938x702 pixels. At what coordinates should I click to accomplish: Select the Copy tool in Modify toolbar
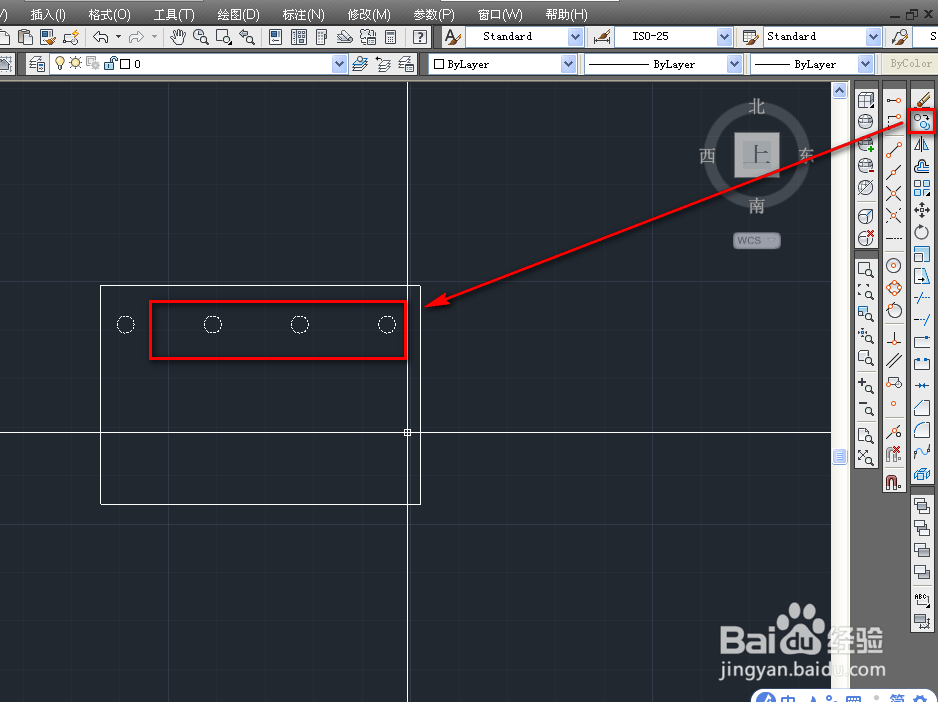click(x=922, y=122)
